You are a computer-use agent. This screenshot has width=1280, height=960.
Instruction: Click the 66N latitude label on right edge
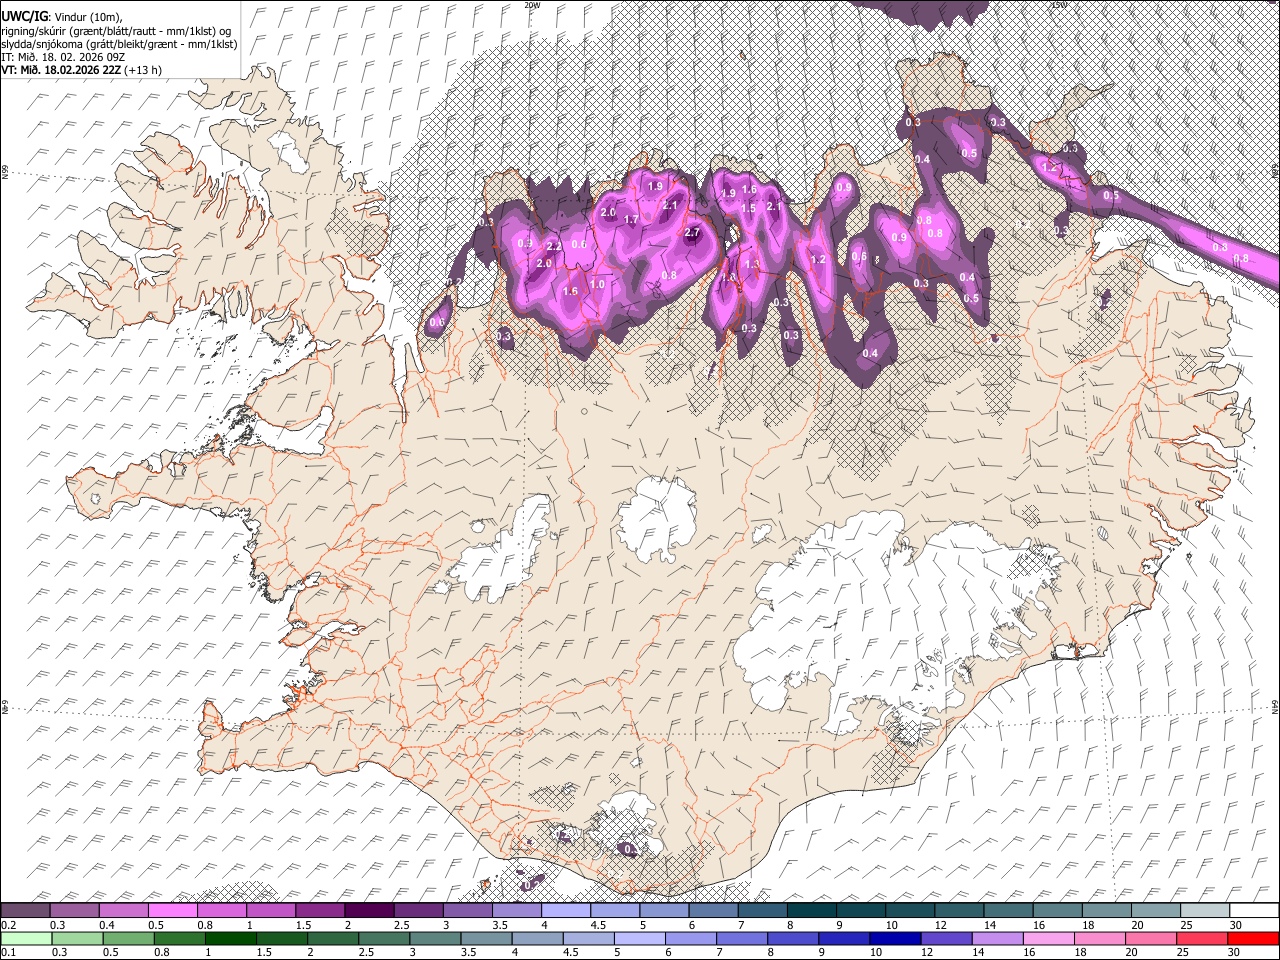pyautogui.click(x=1275, y=172)
